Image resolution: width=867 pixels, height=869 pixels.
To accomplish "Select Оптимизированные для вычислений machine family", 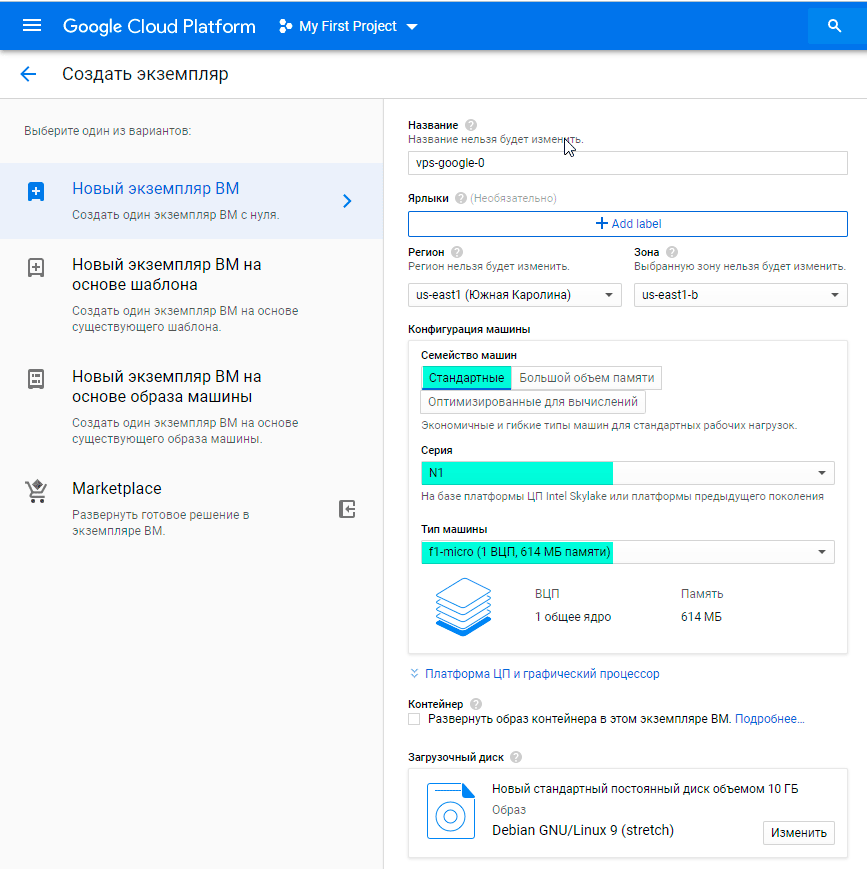I will (x=532, y=402).
